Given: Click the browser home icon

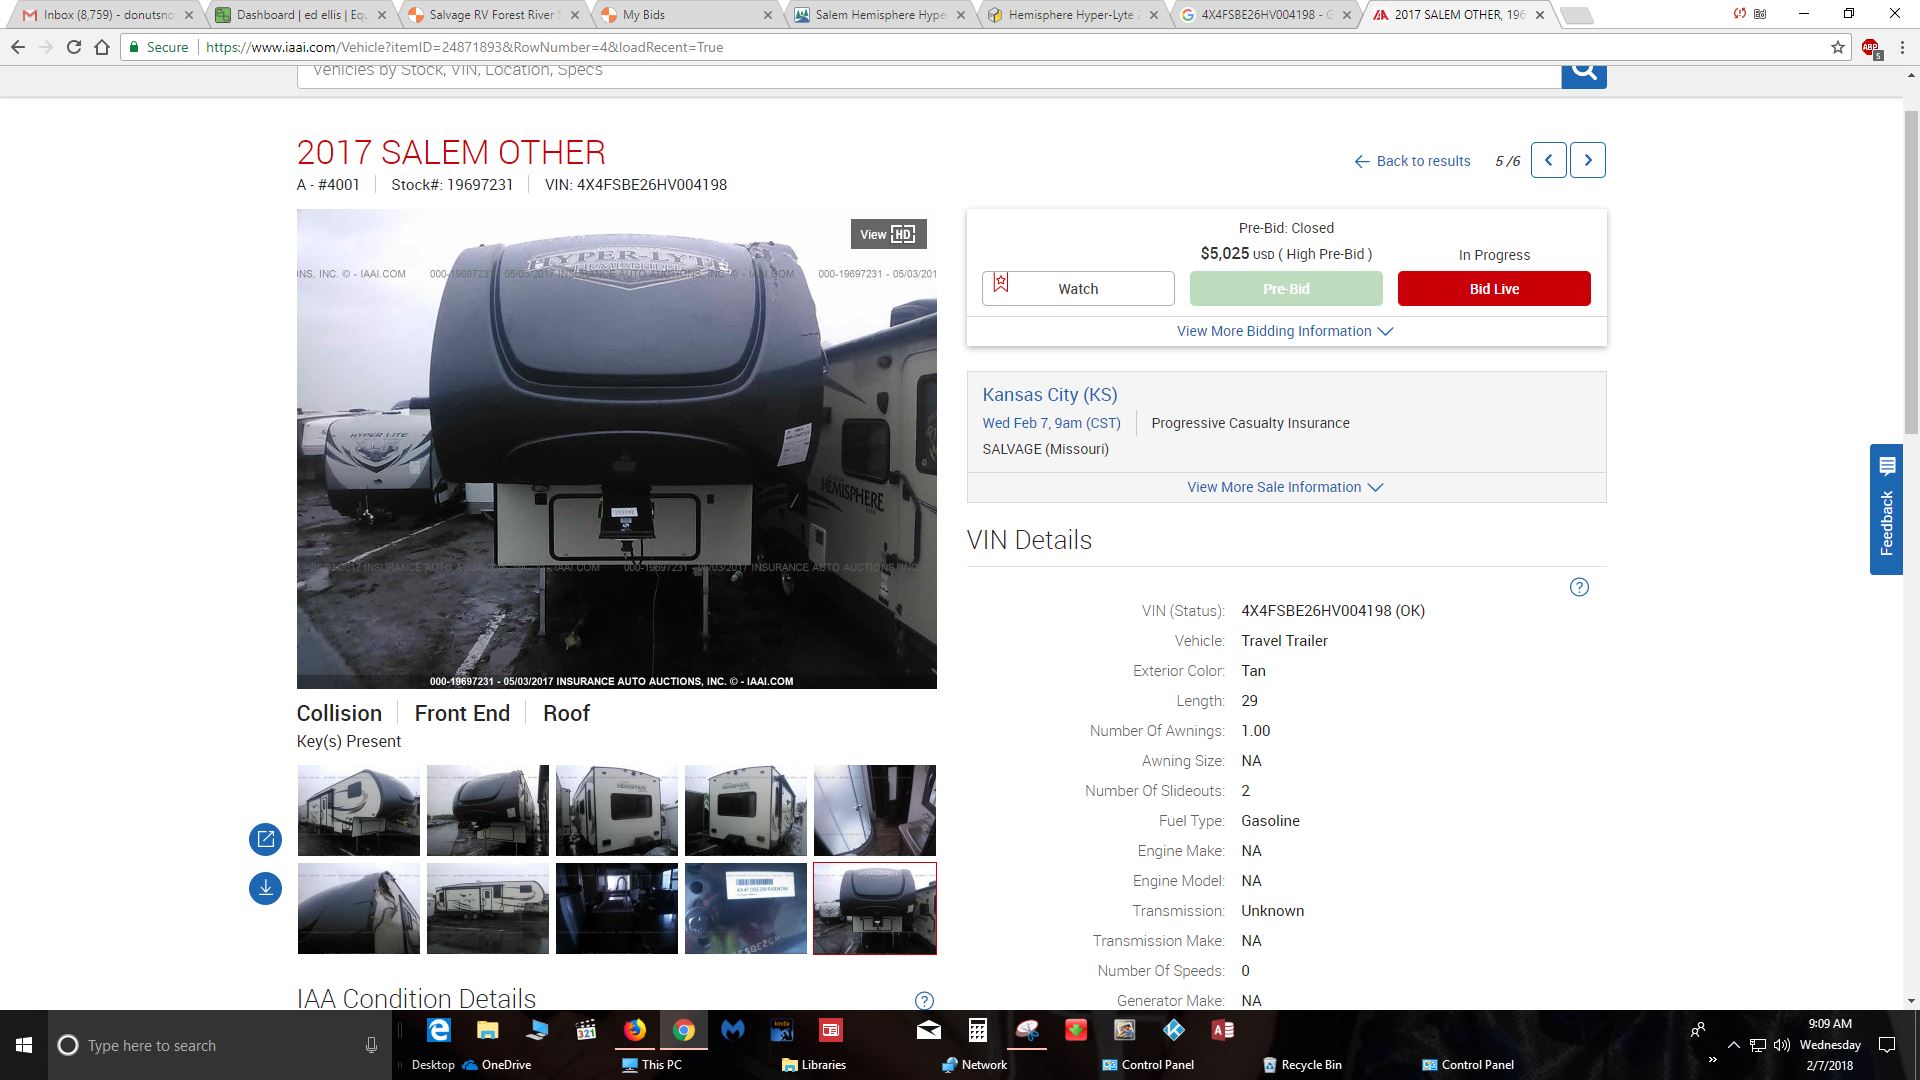Looking at the screenshot, I should (102, 47).
